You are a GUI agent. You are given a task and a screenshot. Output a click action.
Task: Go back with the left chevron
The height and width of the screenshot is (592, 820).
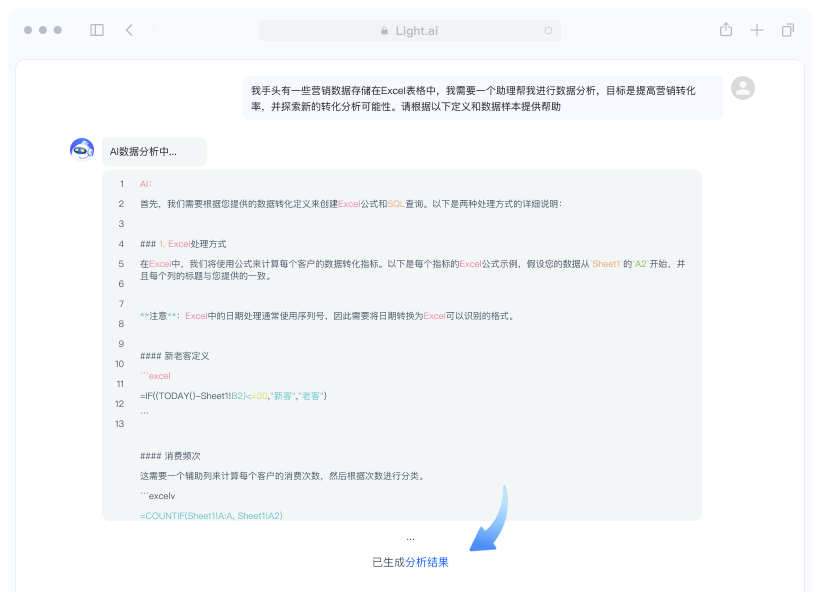129,30
